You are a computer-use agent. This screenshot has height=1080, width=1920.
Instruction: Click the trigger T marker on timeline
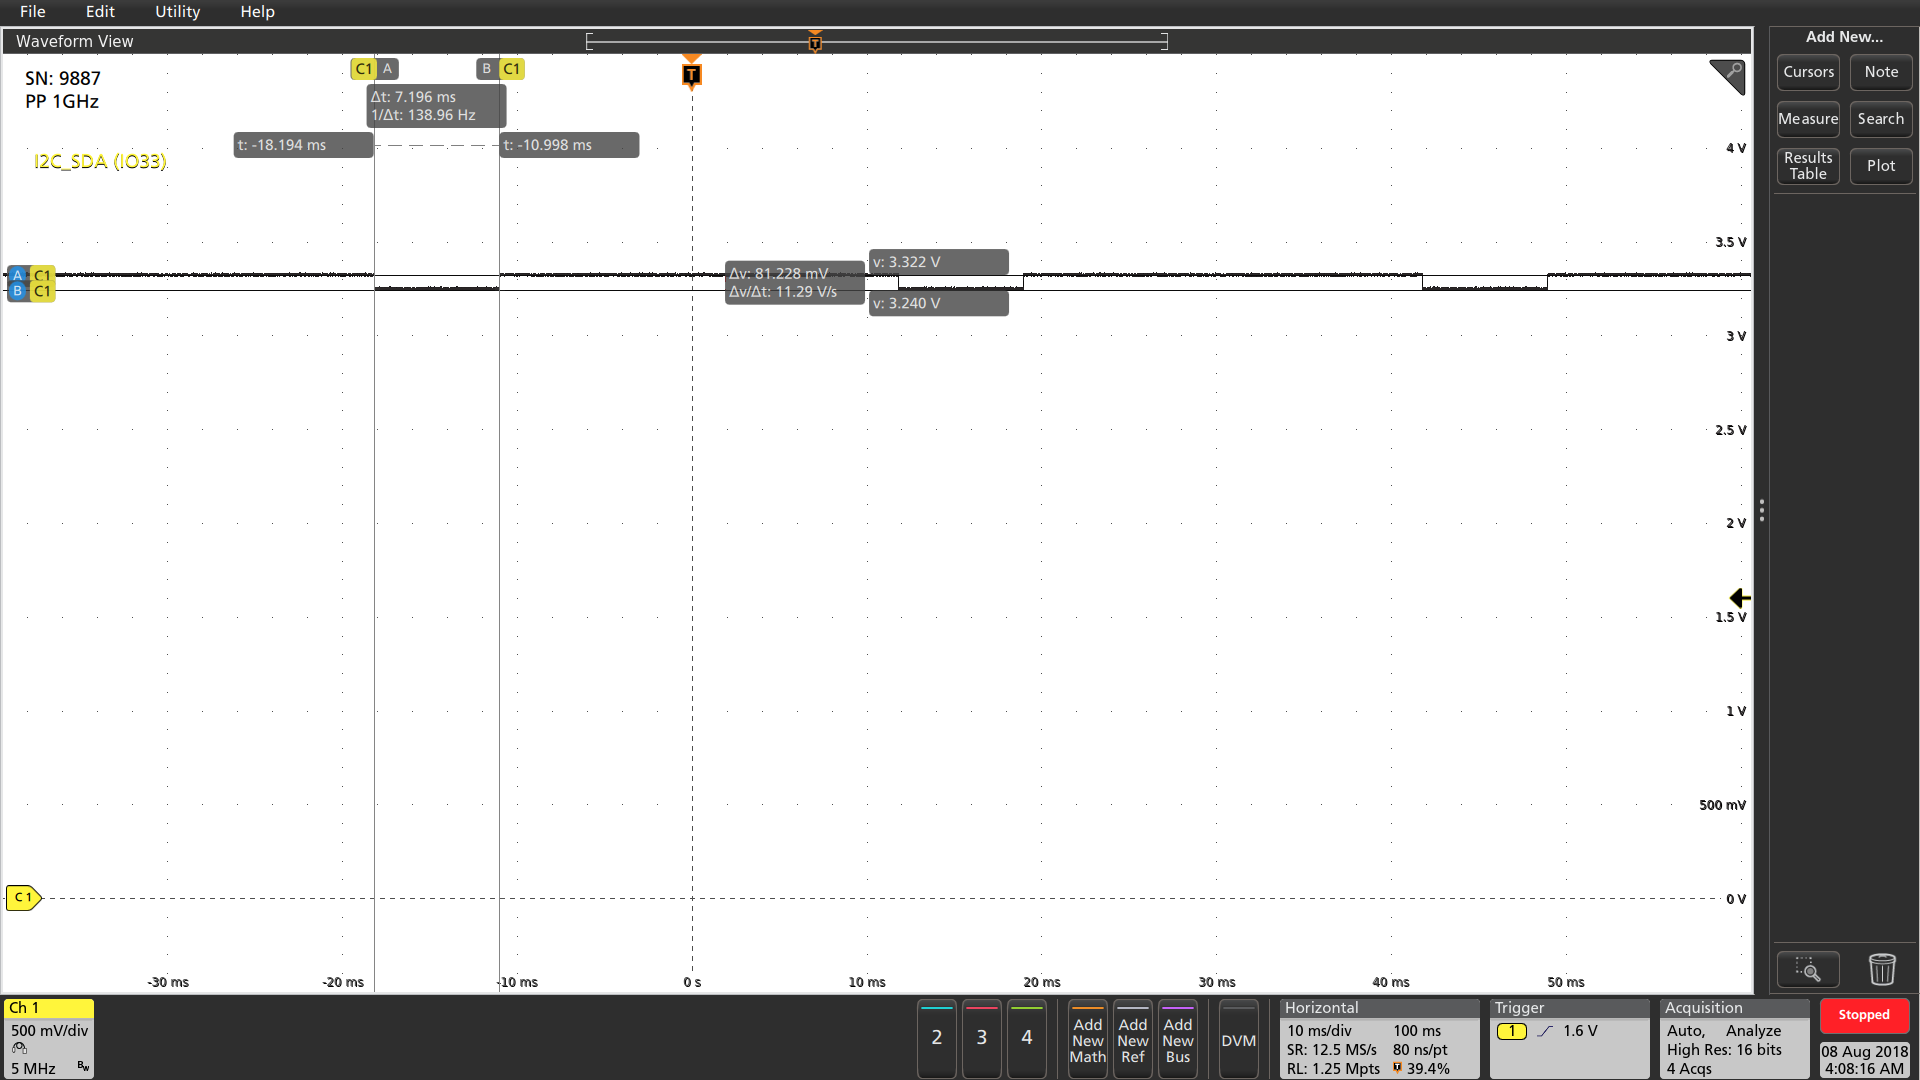[x=815, y=44]
